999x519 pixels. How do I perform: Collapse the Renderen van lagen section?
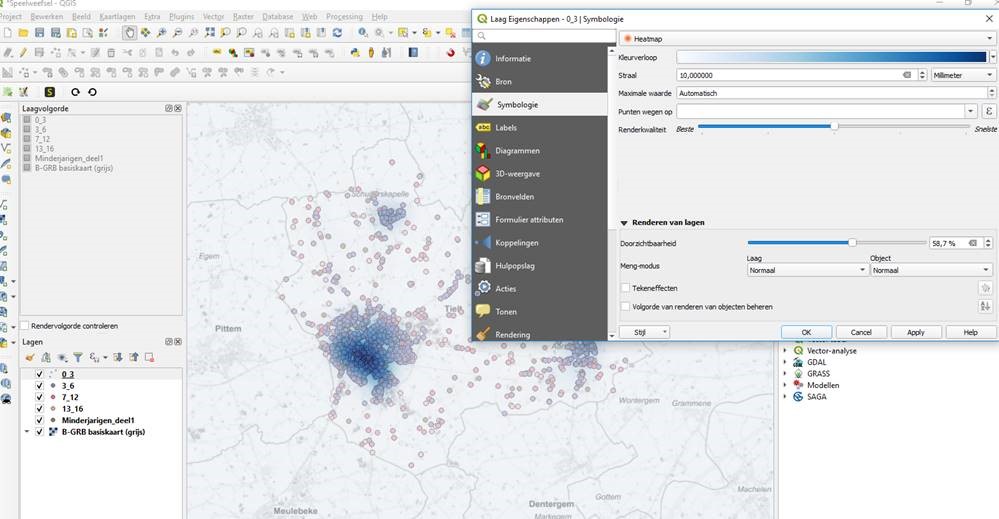pyautogui.click(x=624, y=223)
